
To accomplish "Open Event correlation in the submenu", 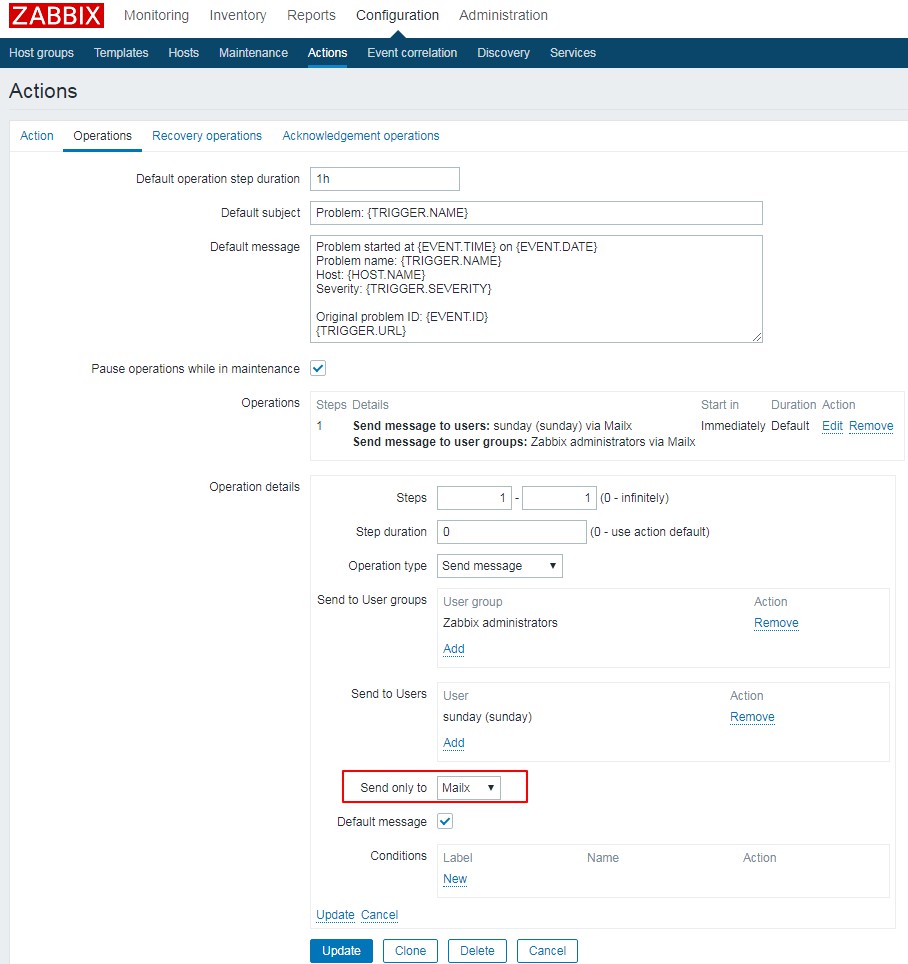I will tap(412, 53).
